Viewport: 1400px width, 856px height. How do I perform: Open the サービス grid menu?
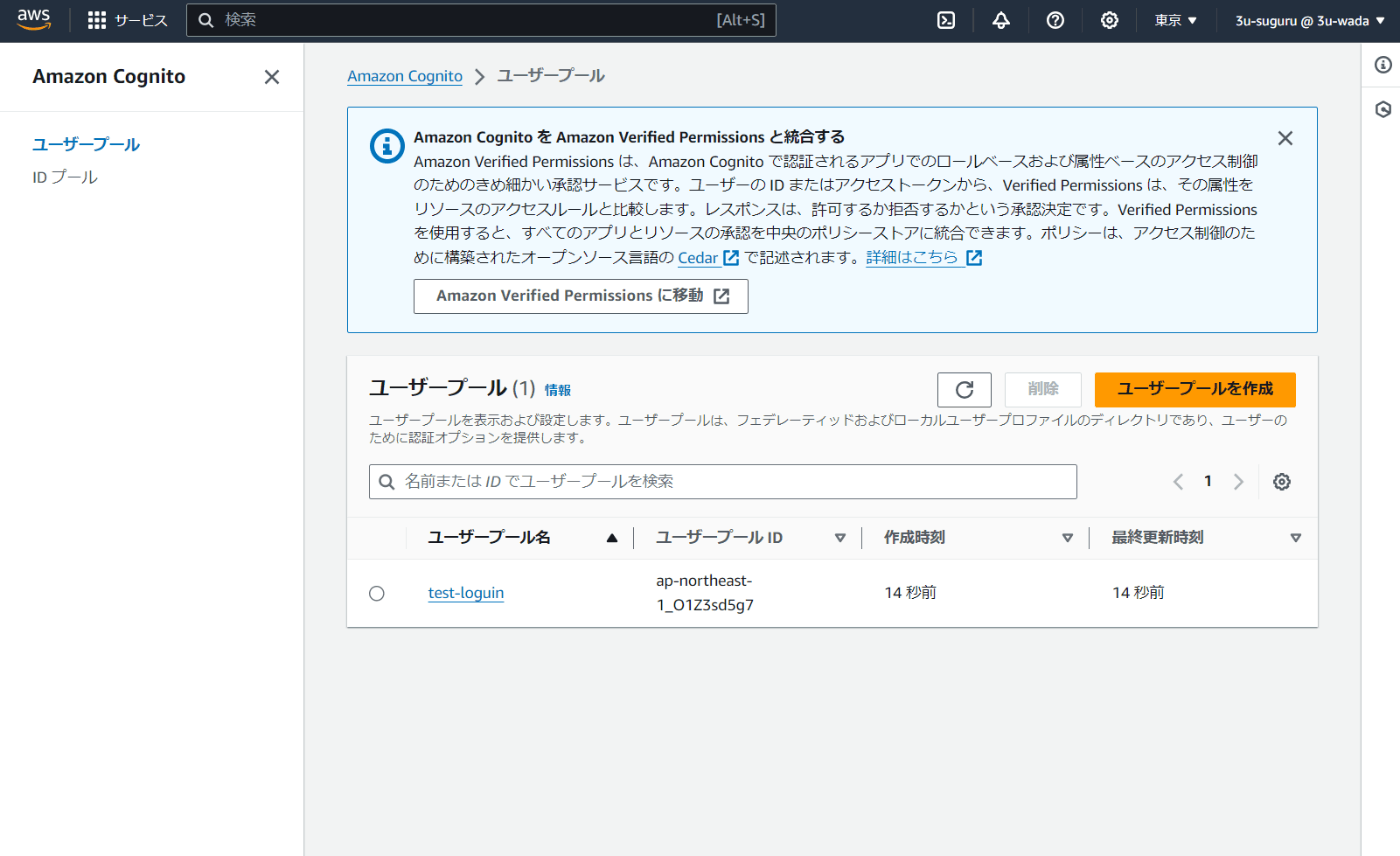click(128, 20)
